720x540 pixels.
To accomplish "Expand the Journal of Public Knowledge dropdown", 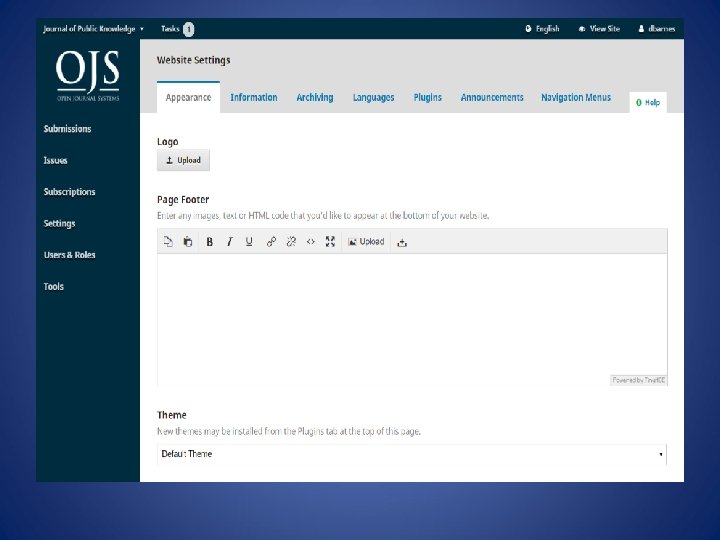I will 93,28.
